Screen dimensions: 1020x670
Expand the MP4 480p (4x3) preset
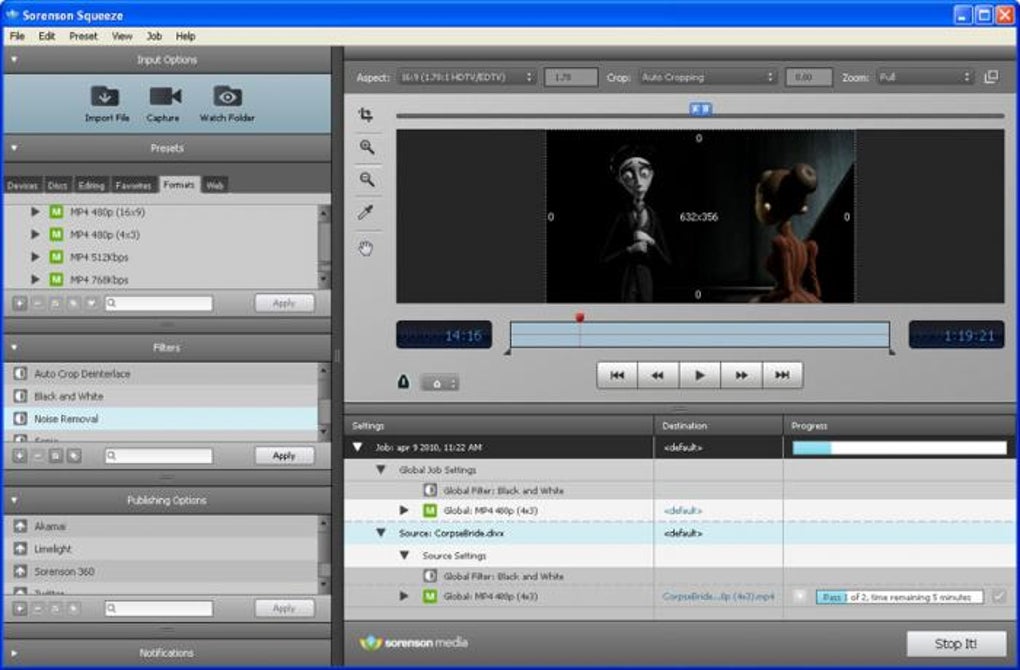(x=35, y=234)
